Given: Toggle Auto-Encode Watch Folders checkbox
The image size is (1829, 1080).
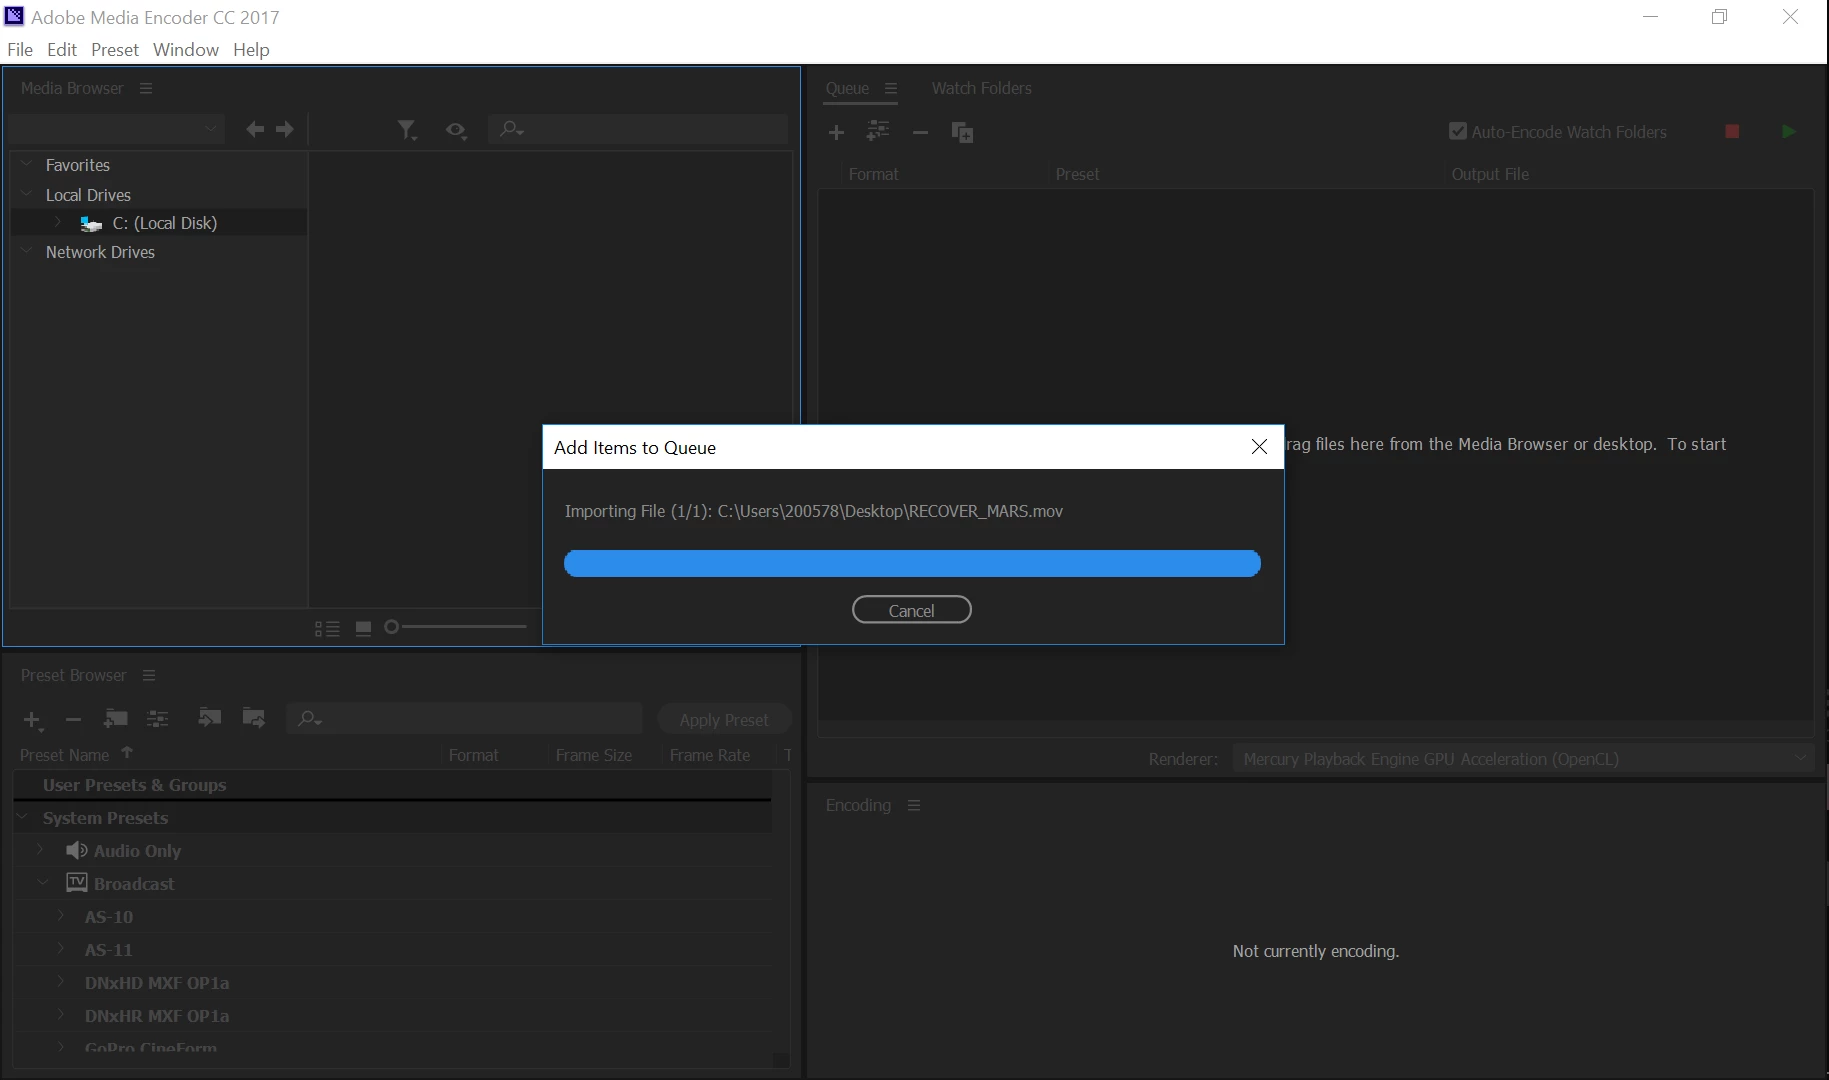Looking at the screenshot, I should click(1458, 131).
